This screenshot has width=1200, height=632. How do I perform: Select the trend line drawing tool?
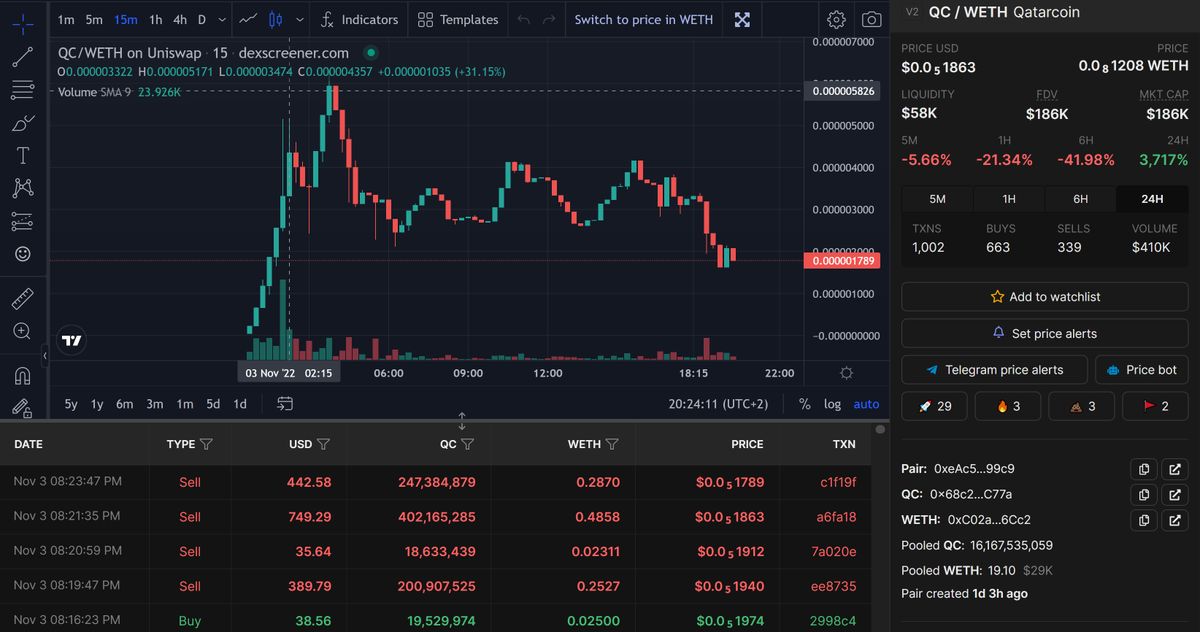coord(23,57)
